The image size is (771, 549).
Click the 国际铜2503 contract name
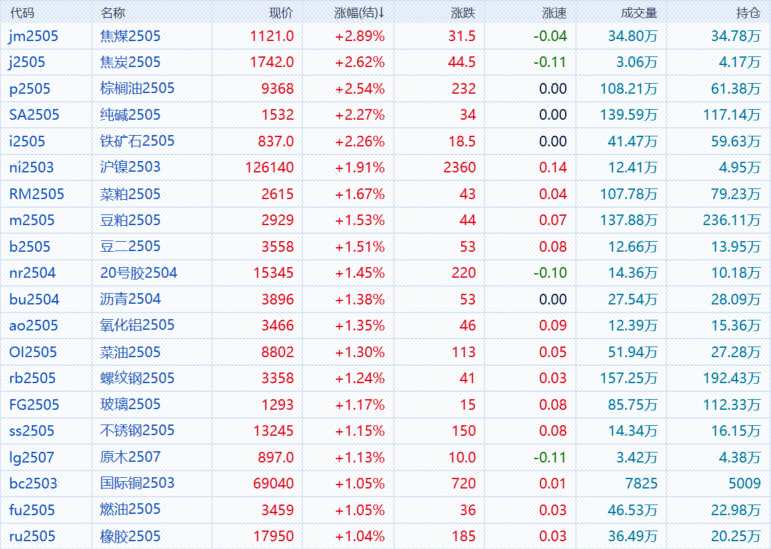click(138, 483)
